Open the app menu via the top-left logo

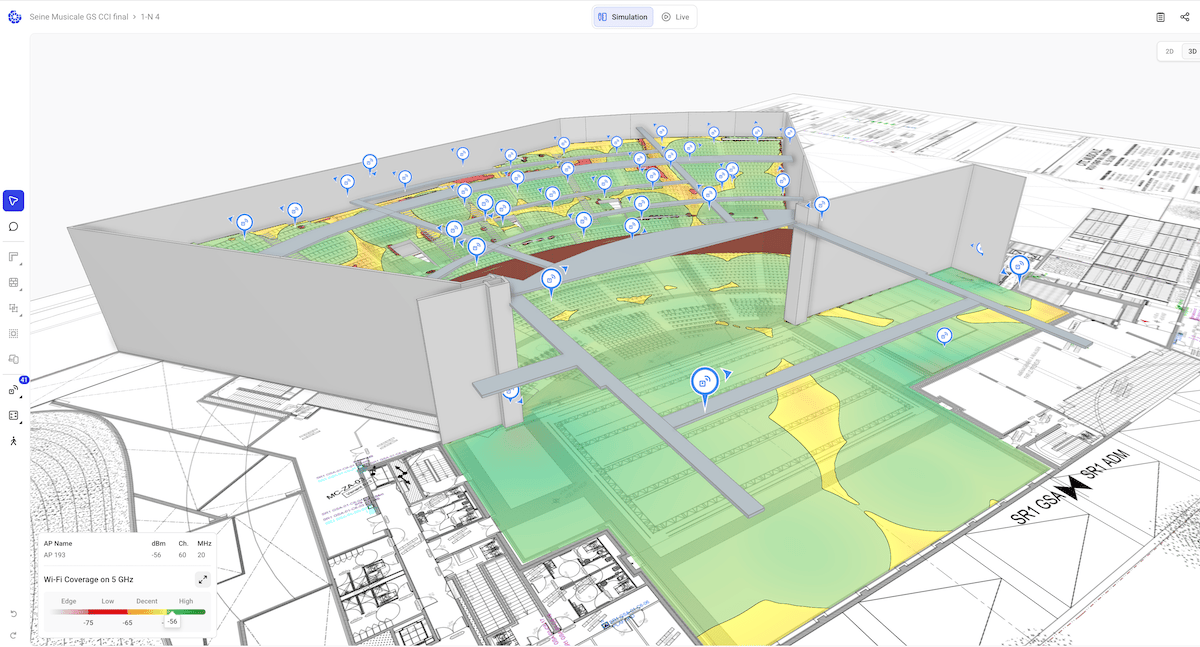(14, 16)
